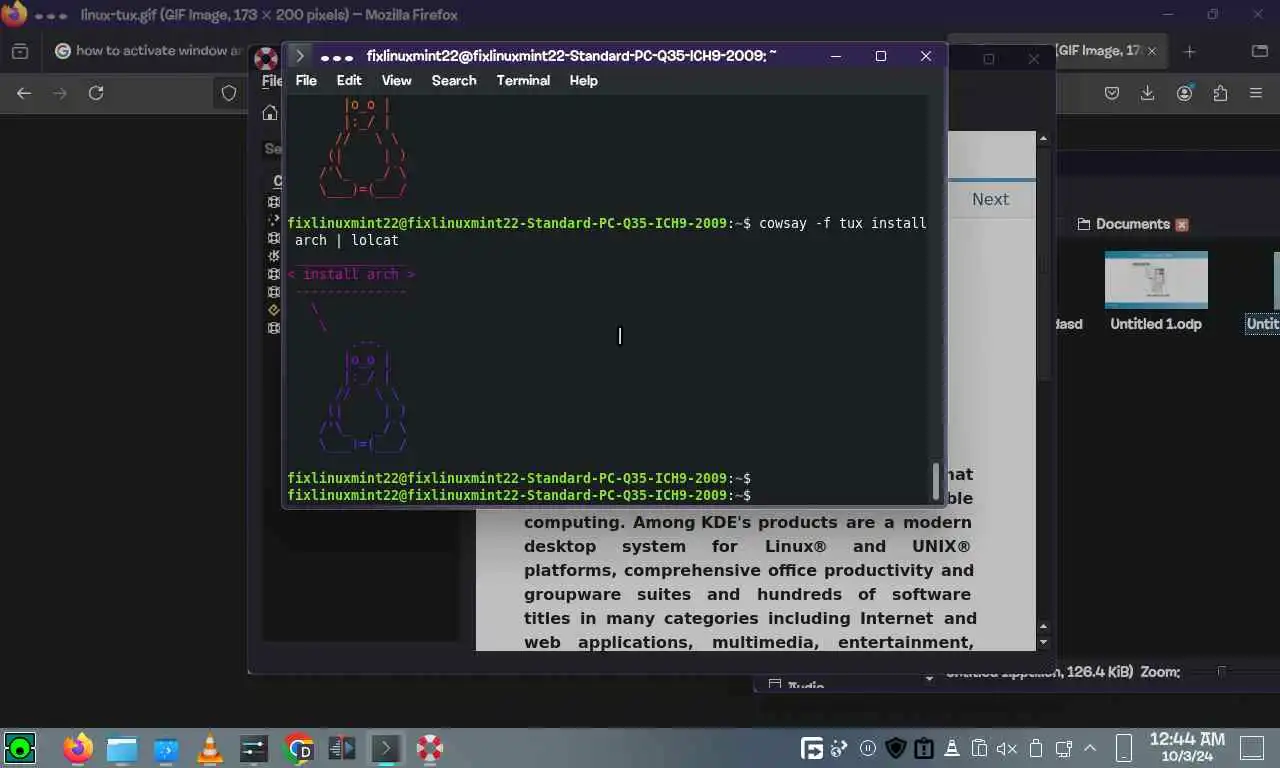This screenshot has height=768, width=1280.
Task: Click the terminal prompt icon in titlebar
Action: coord(298,56)
